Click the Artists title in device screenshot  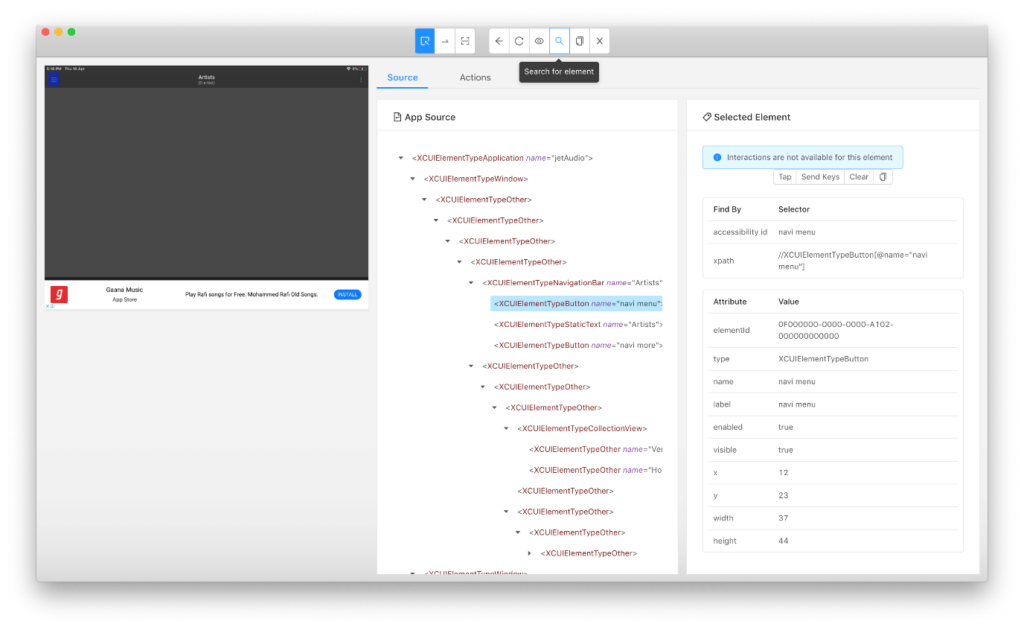[x=206, y=77]
